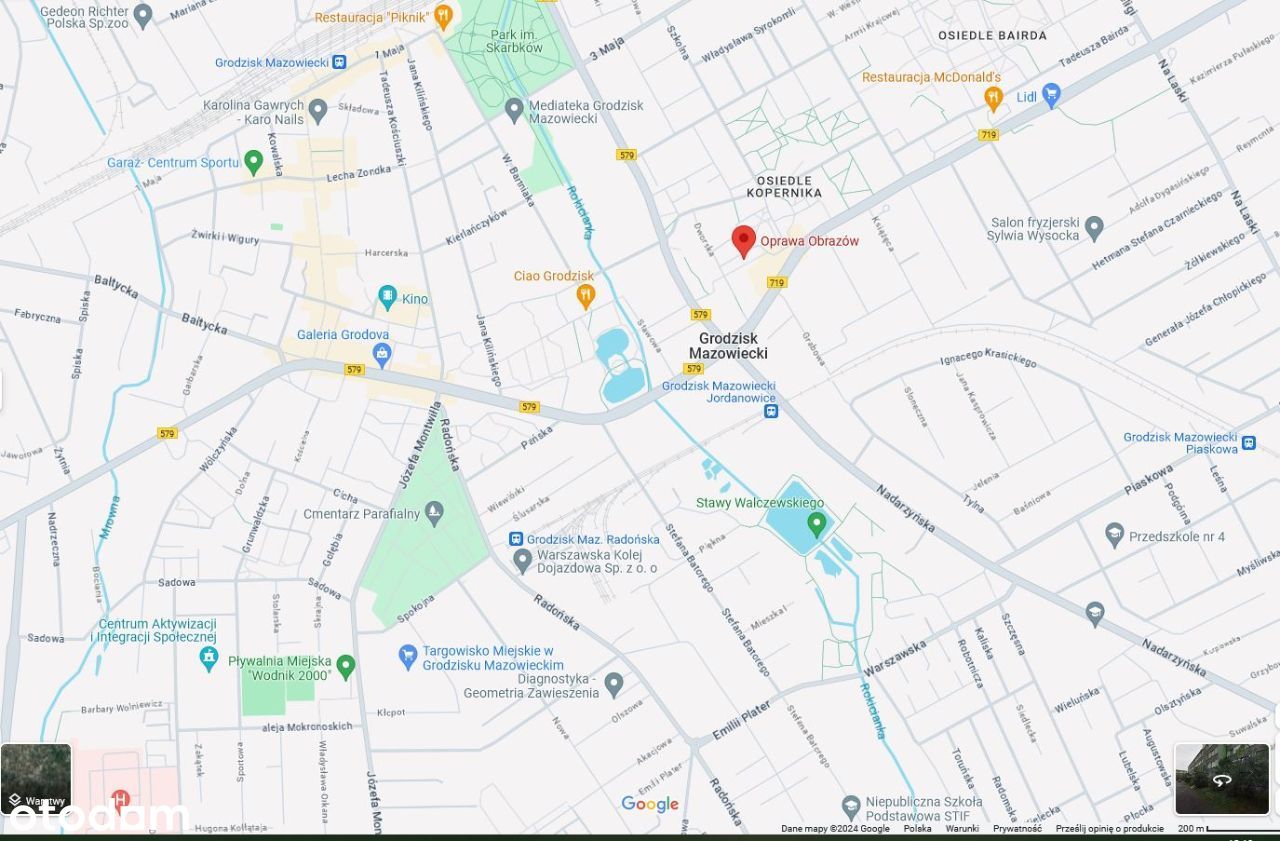1280x841 pixels.
Task: Open the Mediateka Grodzisk Mazowiecki pin
Action: pos(514,110)
